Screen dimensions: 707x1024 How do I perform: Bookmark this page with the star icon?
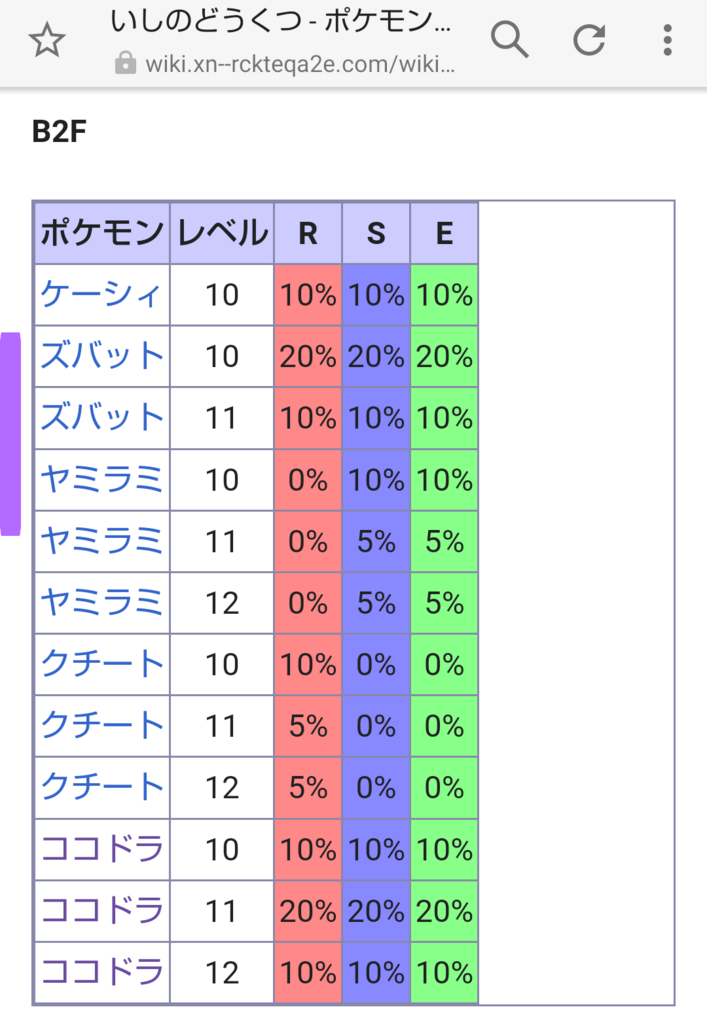tap(47, 40)
